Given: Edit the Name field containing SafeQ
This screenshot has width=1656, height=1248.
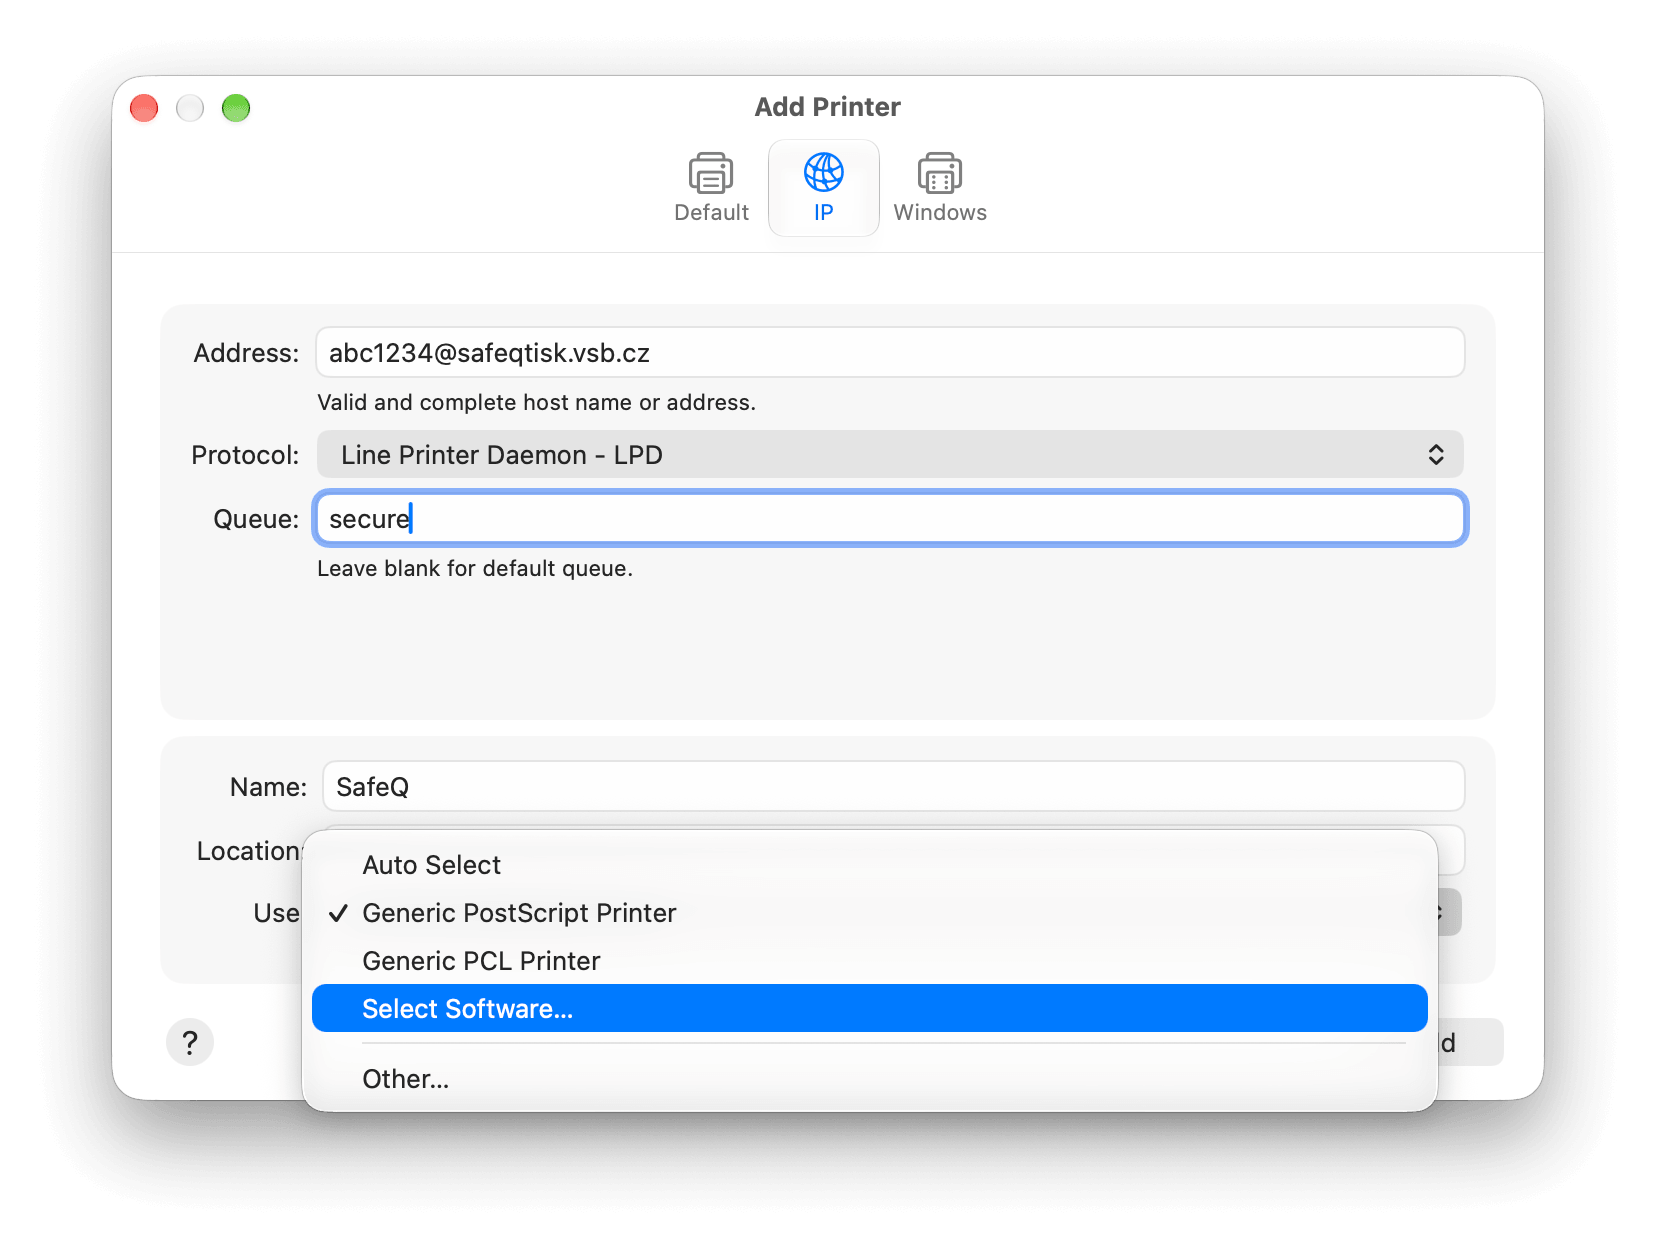Looking at the screenshot, I should [893, 787].
